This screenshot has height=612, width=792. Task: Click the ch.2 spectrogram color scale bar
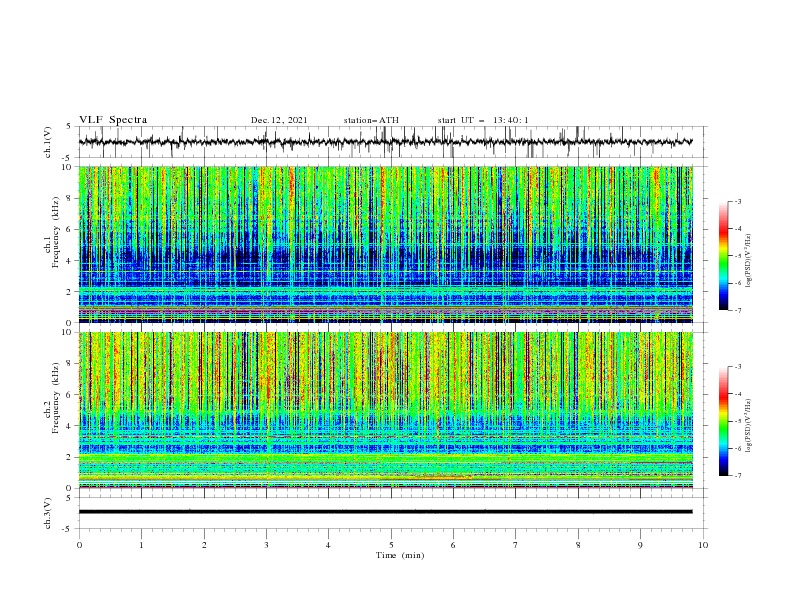tap(723, 421)
